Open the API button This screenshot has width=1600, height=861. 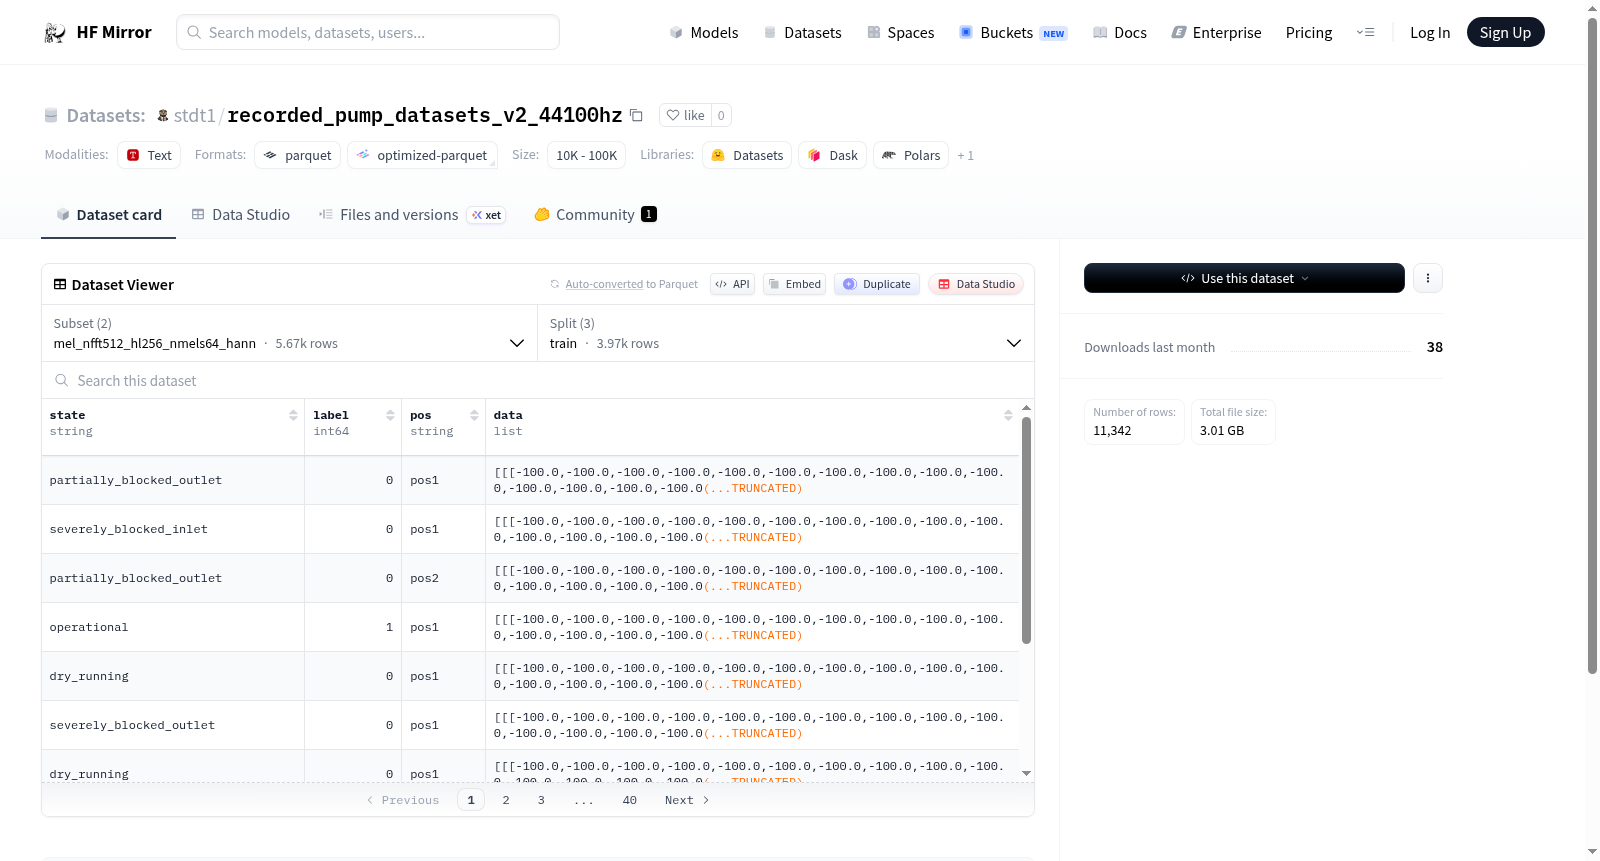(x=732, y=284)
